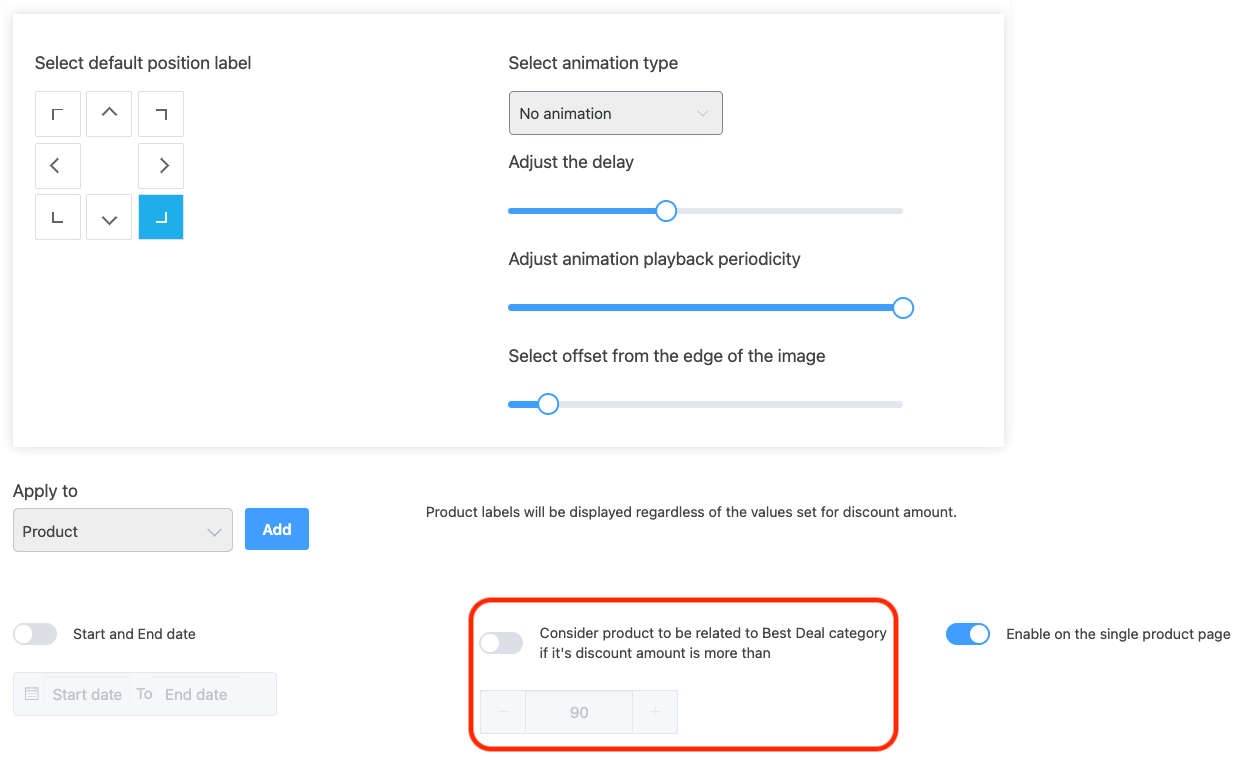Click the plus button next to 90
The width and height of the screenshot is (1255, 760).
(655, 711)
